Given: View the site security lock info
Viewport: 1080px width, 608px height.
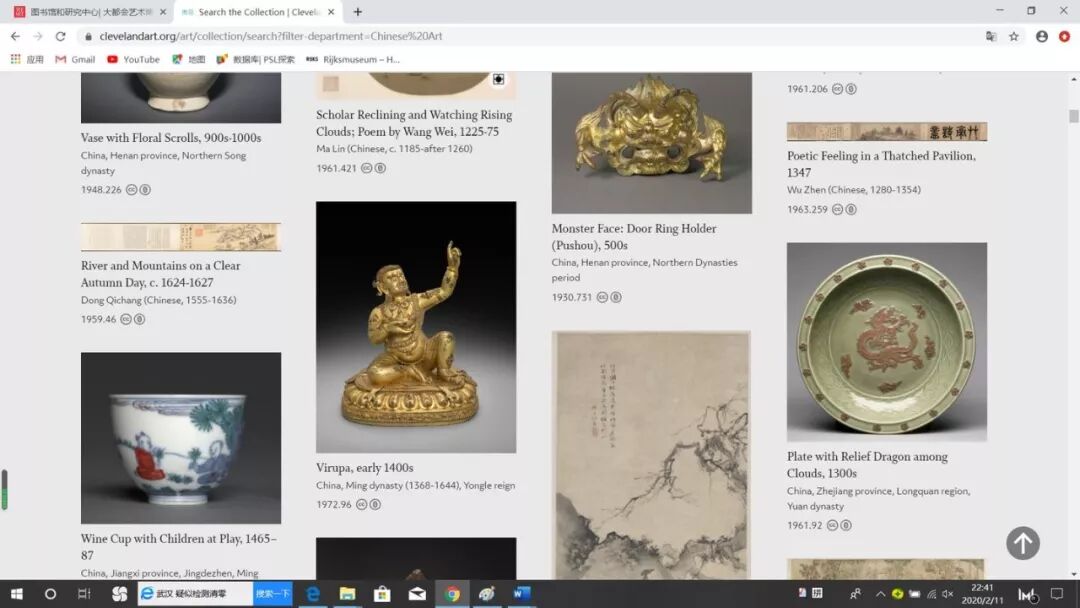Looking at the screenshot, I should coord(88,36).
